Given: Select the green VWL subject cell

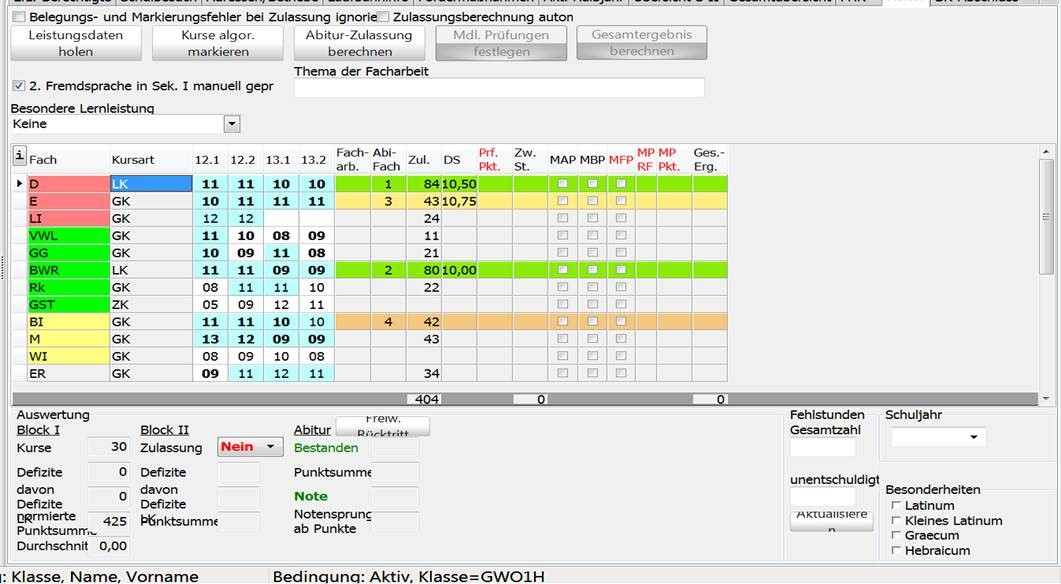Looking at the screenshot, I should pos(68,235).
